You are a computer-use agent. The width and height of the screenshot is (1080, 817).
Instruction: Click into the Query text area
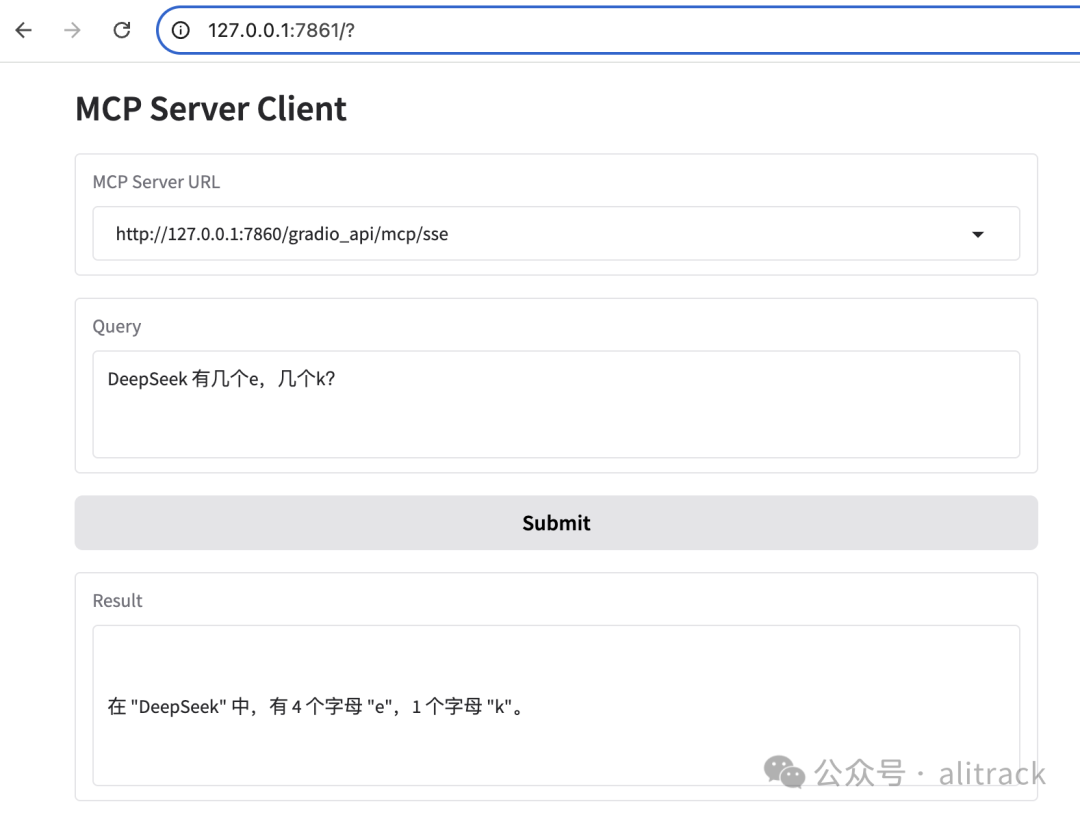point(556,404)
